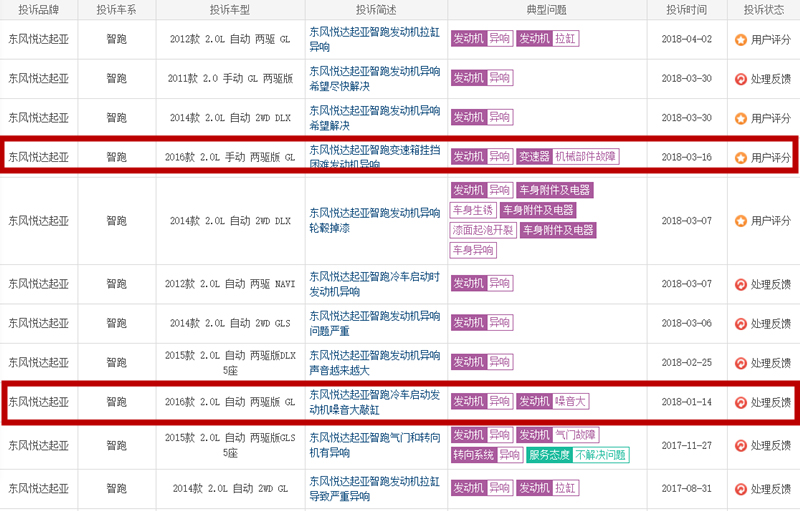Click red 处理反馈 icon on 2017-08-31 row
Viewport: 800px width, 511px height.
click(x=740, y=489)
